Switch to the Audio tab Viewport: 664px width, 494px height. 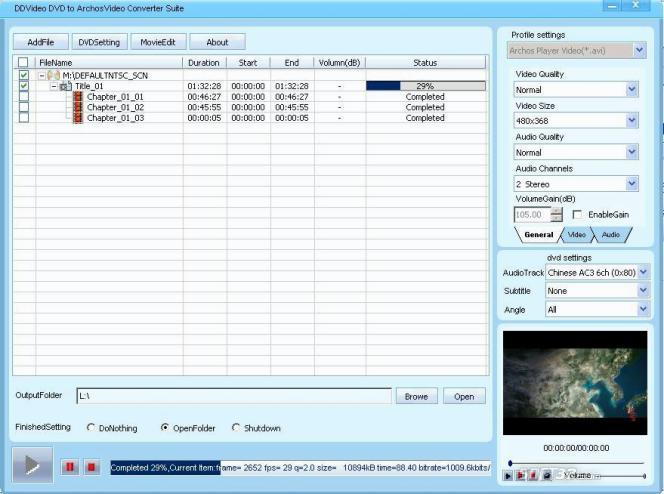tap(611, 235)
